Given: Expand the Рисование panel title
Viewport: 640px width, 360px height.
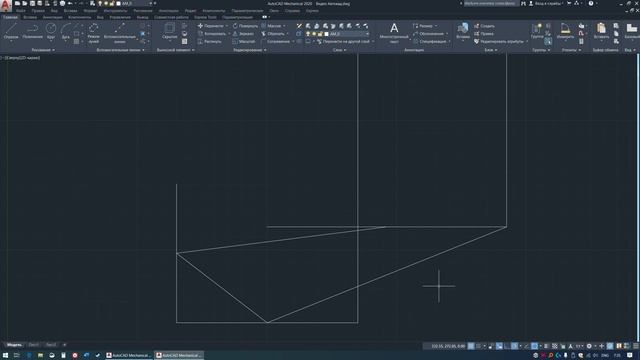Looking at the screenshot, I should (x=43, y=50).
